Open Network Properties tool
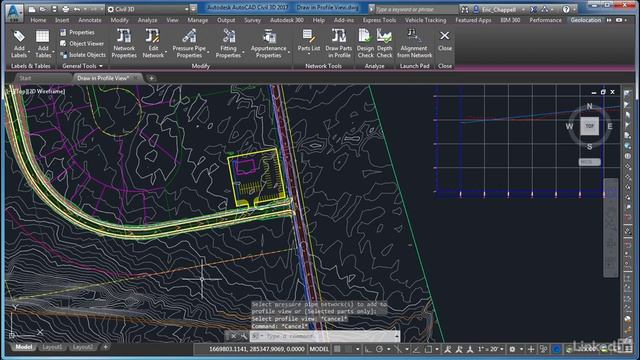Screen dimensions: 640x360 pyautogui.click(x=124, y=44)
